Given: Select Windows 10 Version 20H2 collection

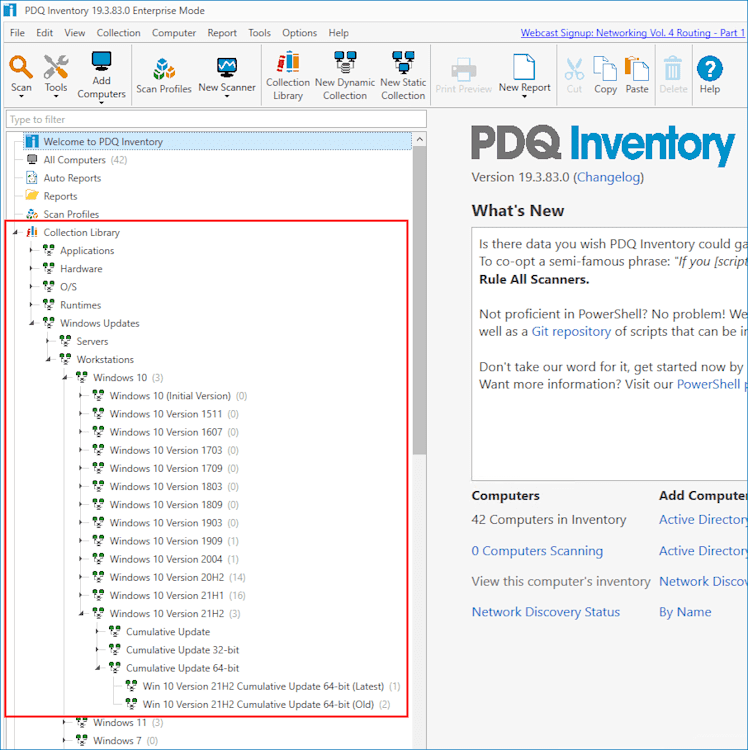Looking at the screenshot, I should tap(167, 577).
